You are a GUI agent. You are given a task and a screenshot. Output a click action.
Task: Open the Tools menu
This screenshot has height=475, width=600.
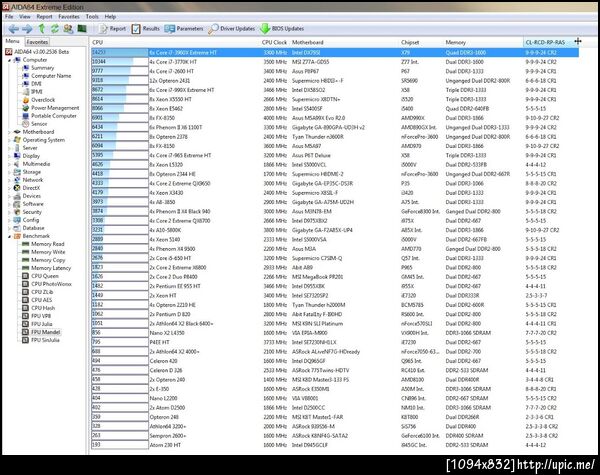click(92, 17)
